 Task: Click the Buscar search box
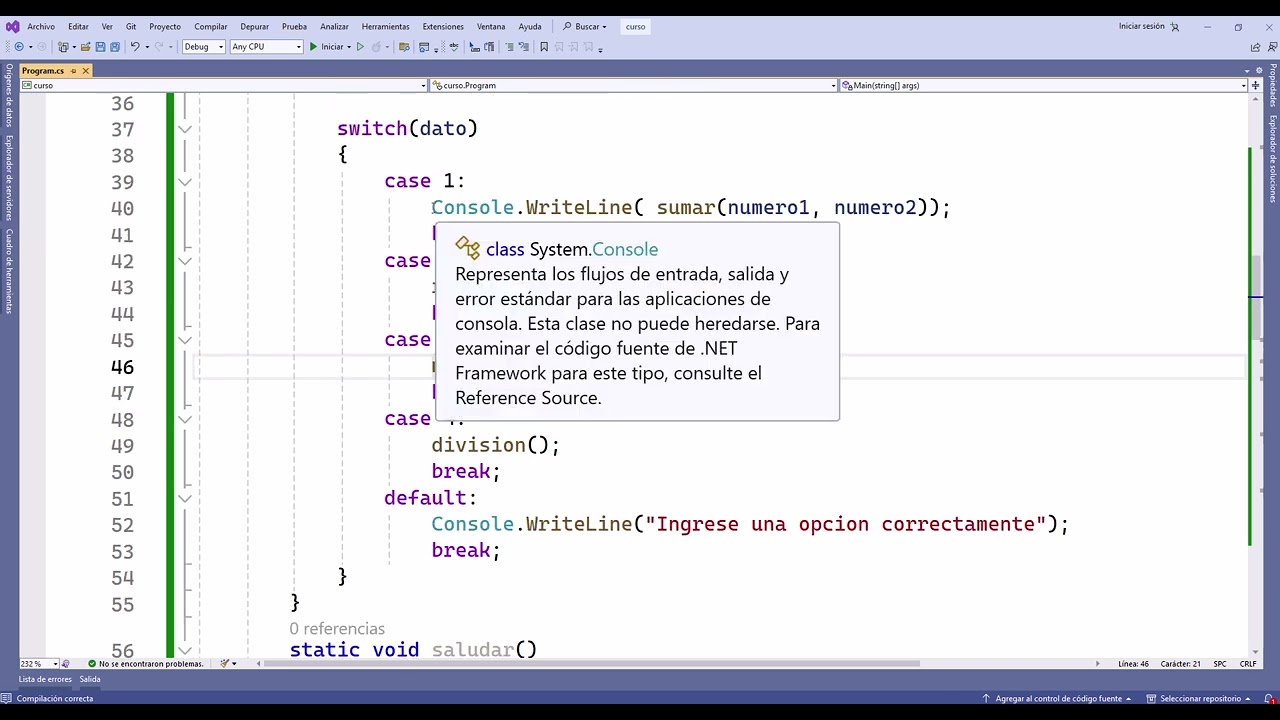point(584,27)
